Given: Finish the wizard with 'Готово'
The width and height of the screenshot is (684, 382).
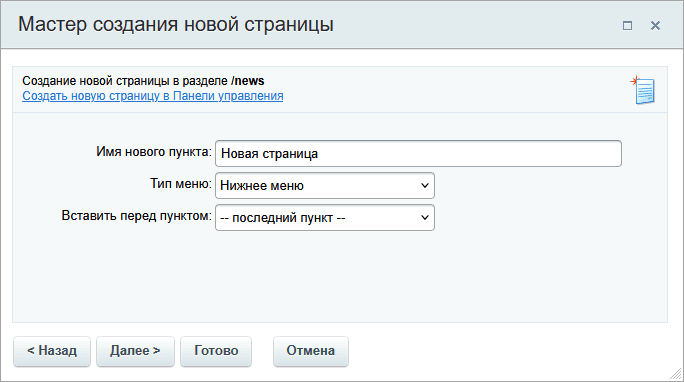Looking at the screenshot, I should (x=216, y=351).
